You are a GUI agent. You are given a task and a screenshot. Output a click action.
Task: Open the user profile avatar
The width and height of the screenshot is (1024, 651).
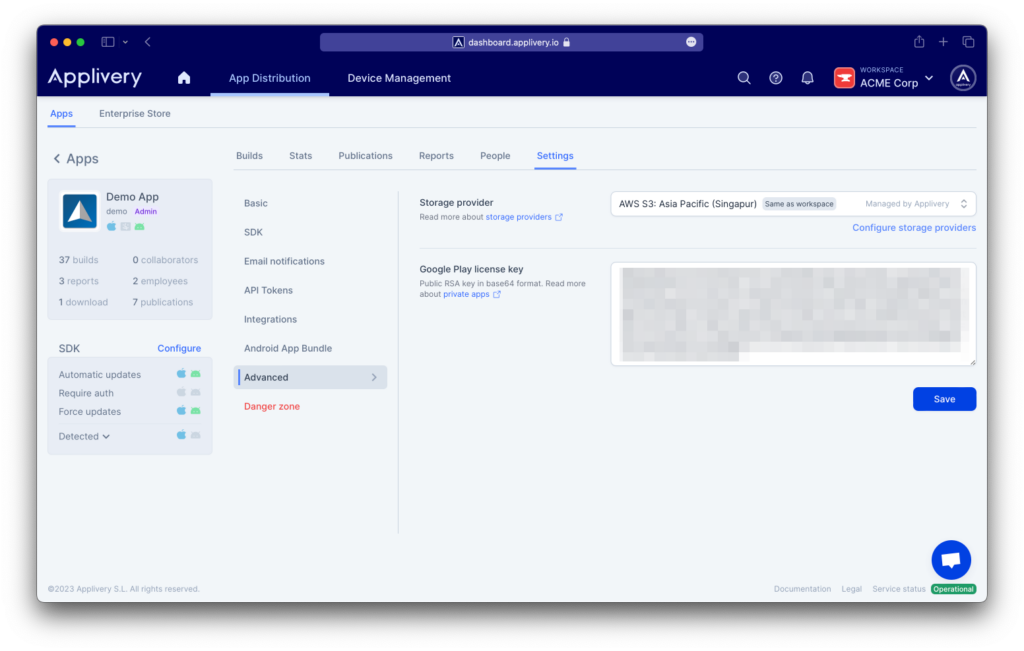tap(963, 78)
